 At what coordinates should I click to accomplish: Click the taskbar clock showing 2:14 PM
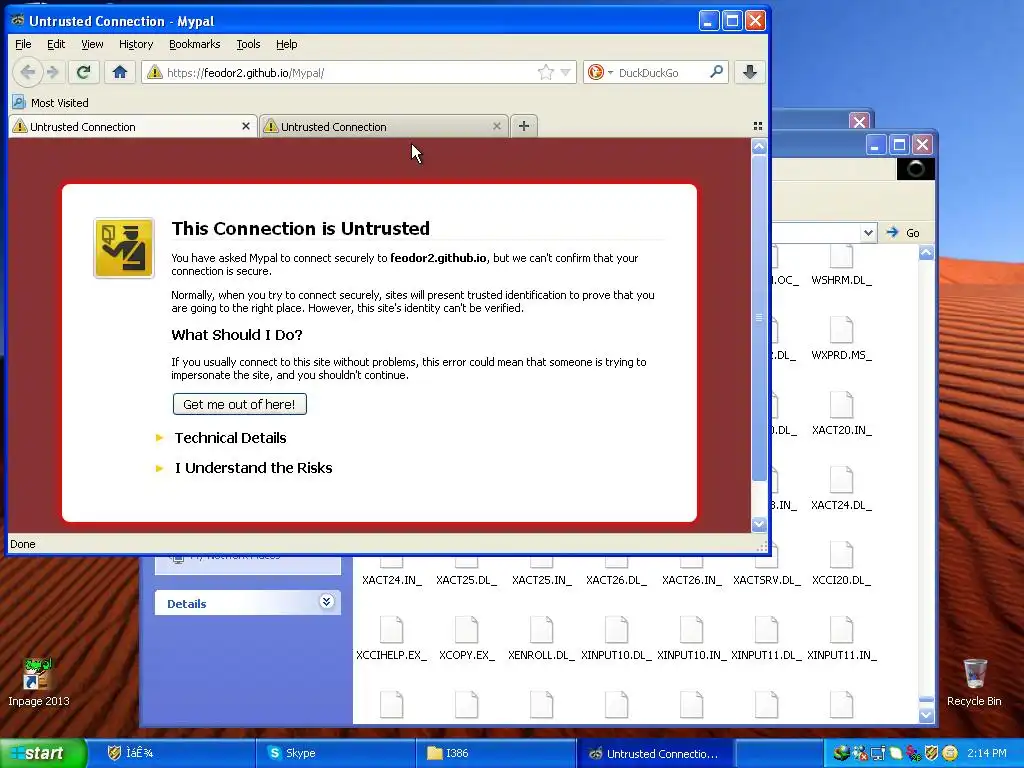click(x=987, y=753)
